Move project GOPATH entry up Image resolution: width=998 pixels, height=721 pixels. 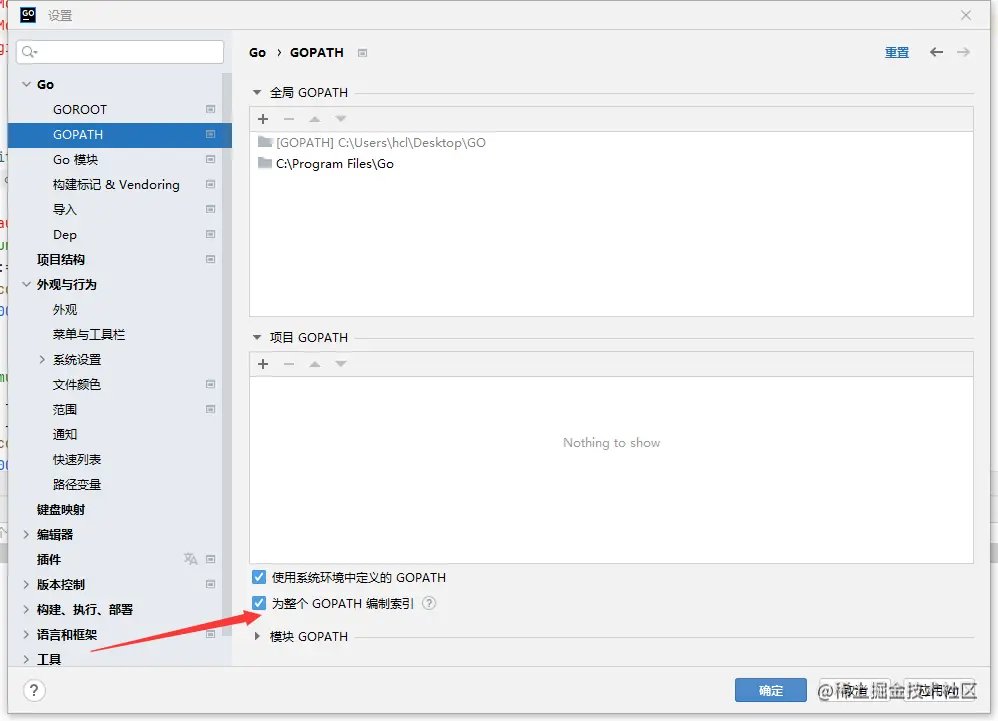click(314, 364)
